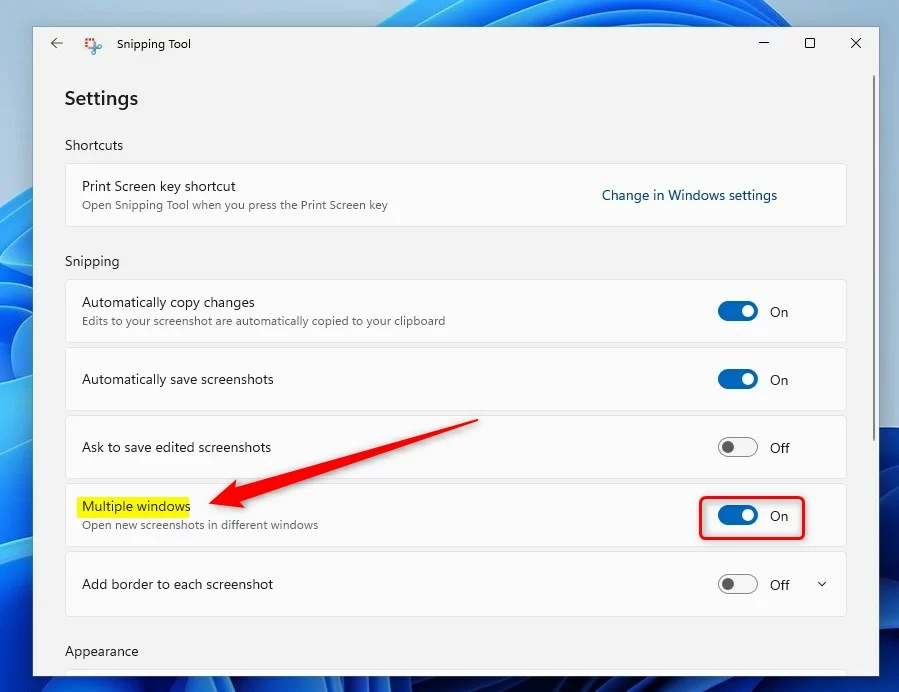Click the Snipping section heading

[x=92, y=261]
